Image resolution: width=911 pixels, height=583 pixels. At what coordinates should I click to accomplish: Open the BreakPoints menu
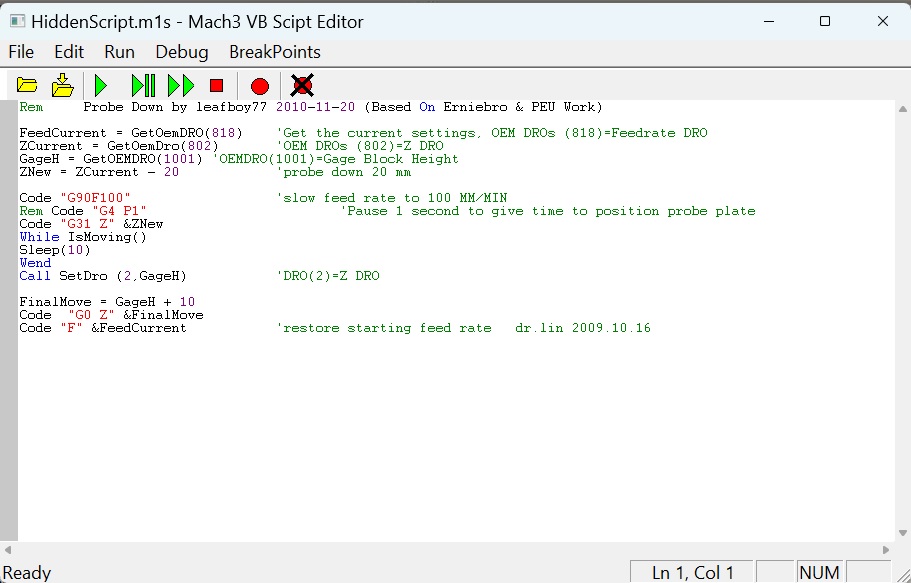(x=275, y=52)
